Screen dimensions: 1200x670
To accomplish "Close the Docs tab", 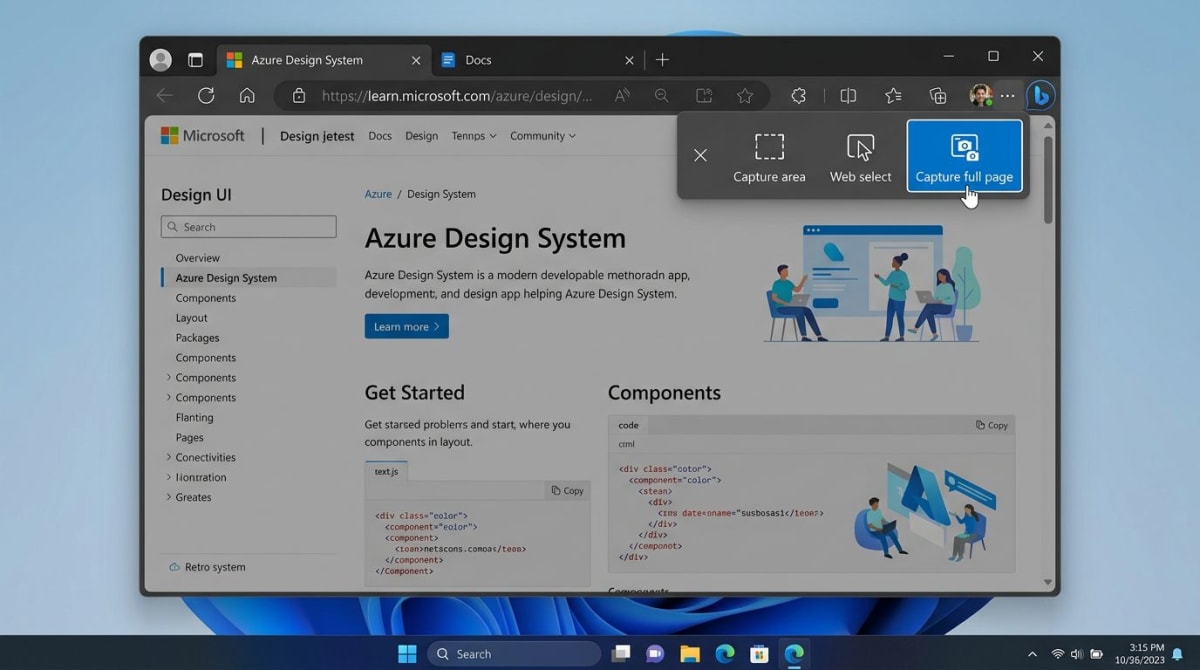I will click(x=629, y=60).
